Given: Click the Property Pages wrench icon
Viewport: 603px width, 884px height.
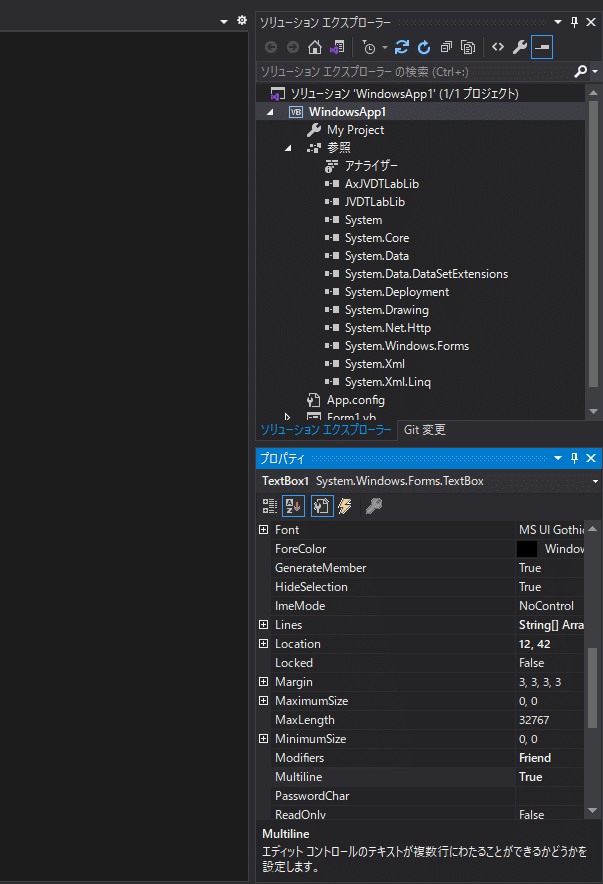Looking at the screenshot, I should click(x=374, y=506).
